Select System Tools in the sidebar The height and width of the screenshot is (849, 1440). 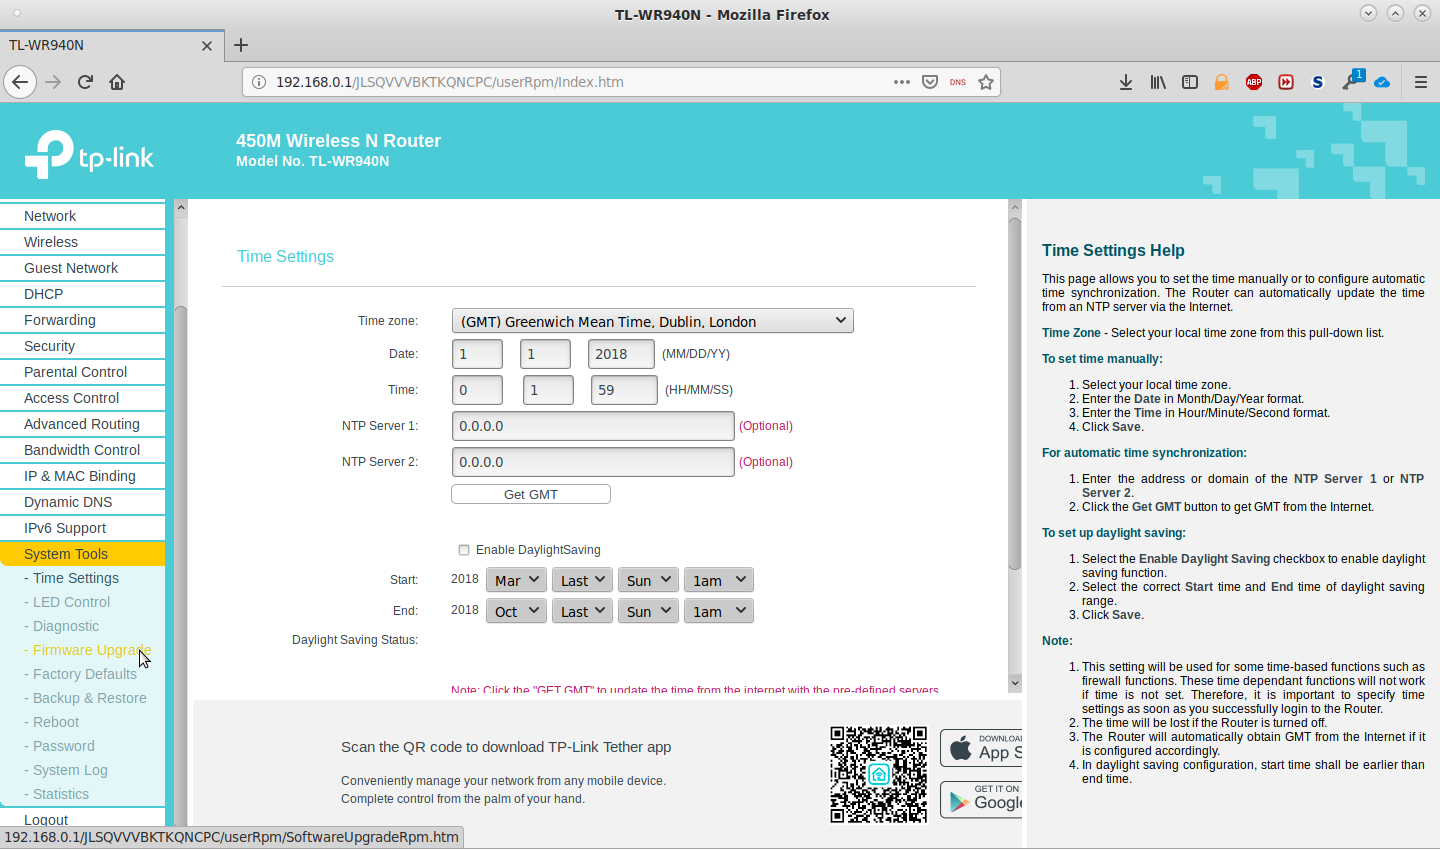[x=66, y=554]
